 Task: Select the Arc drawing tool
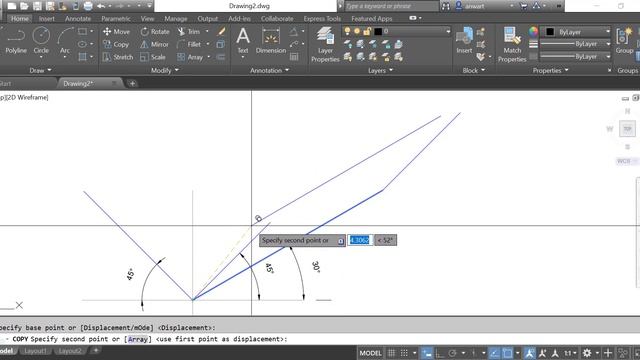(x=64, y=41)
